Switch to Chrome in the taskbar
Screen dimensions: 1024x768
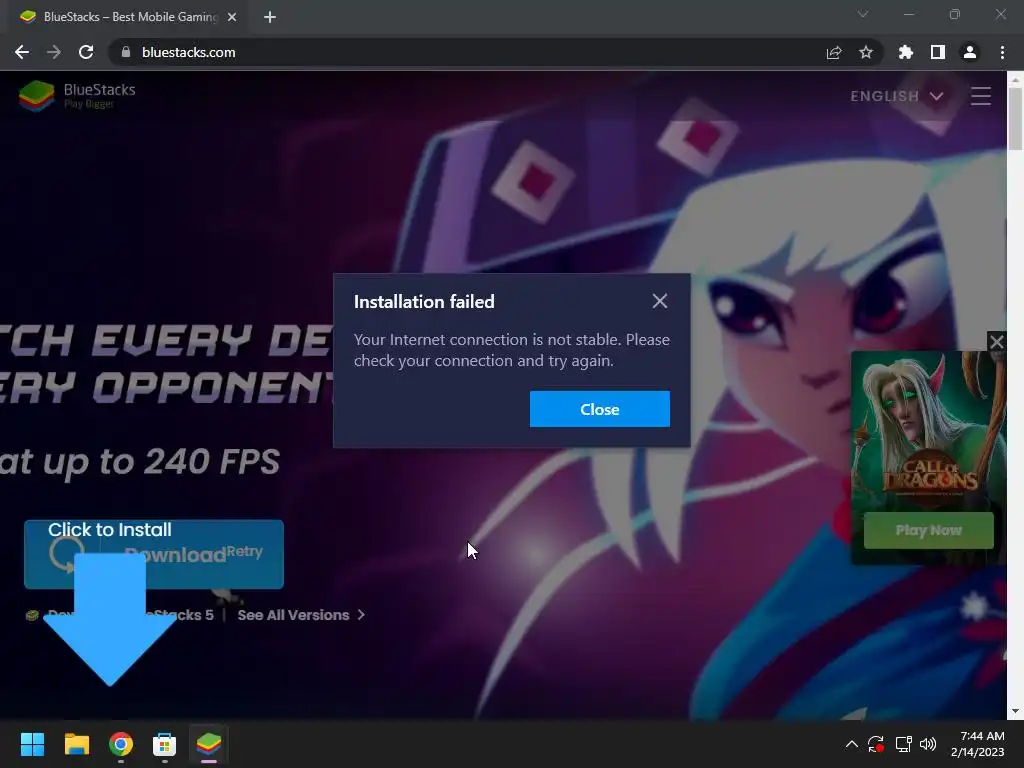(x=121, y=744)
